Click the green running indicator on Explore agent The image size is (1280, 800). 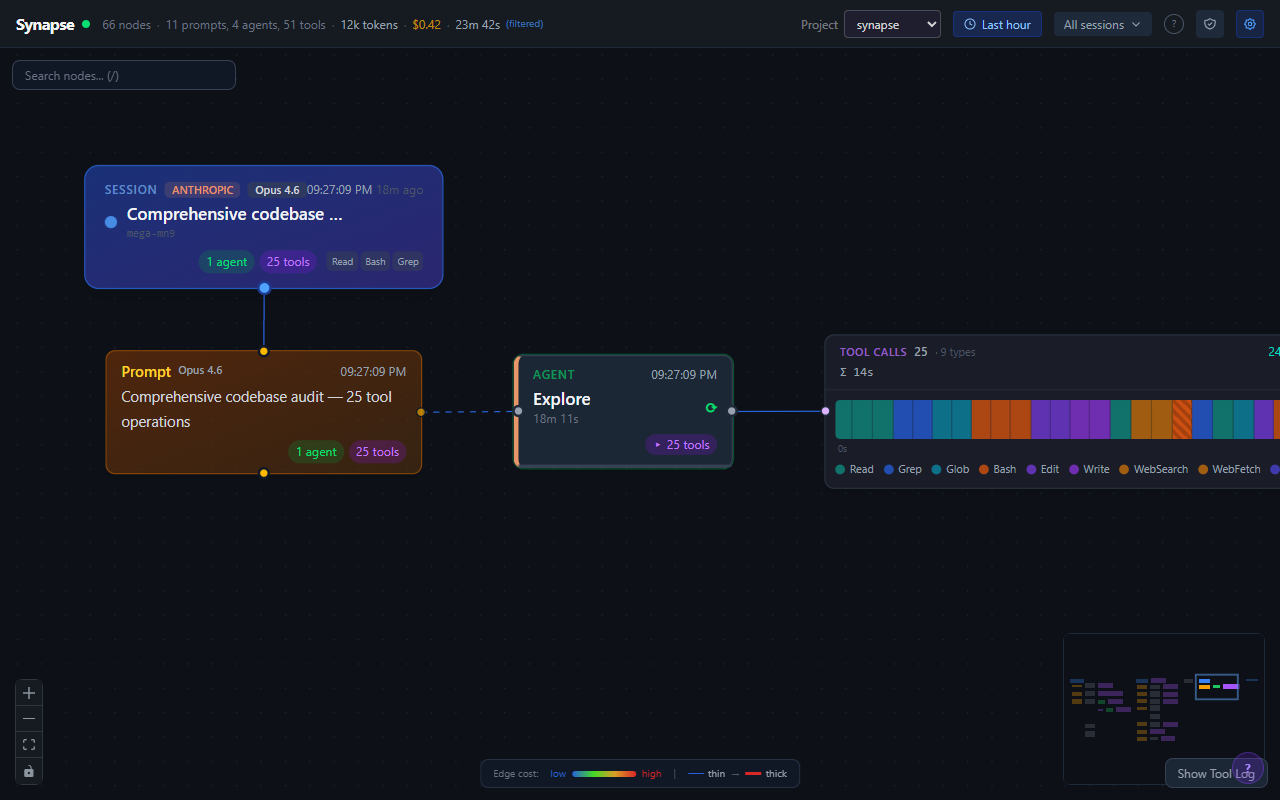[x=711, y=408]
